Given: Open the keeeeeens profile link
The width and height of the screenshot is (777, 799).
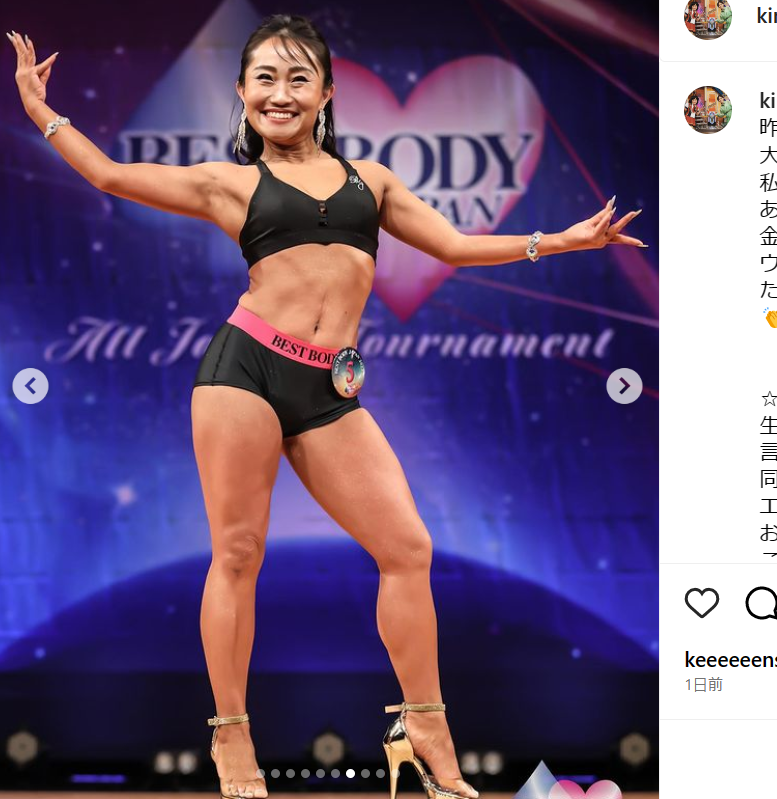Looking at the screenshot, I should pyautogui.click(x=731, y=660).
